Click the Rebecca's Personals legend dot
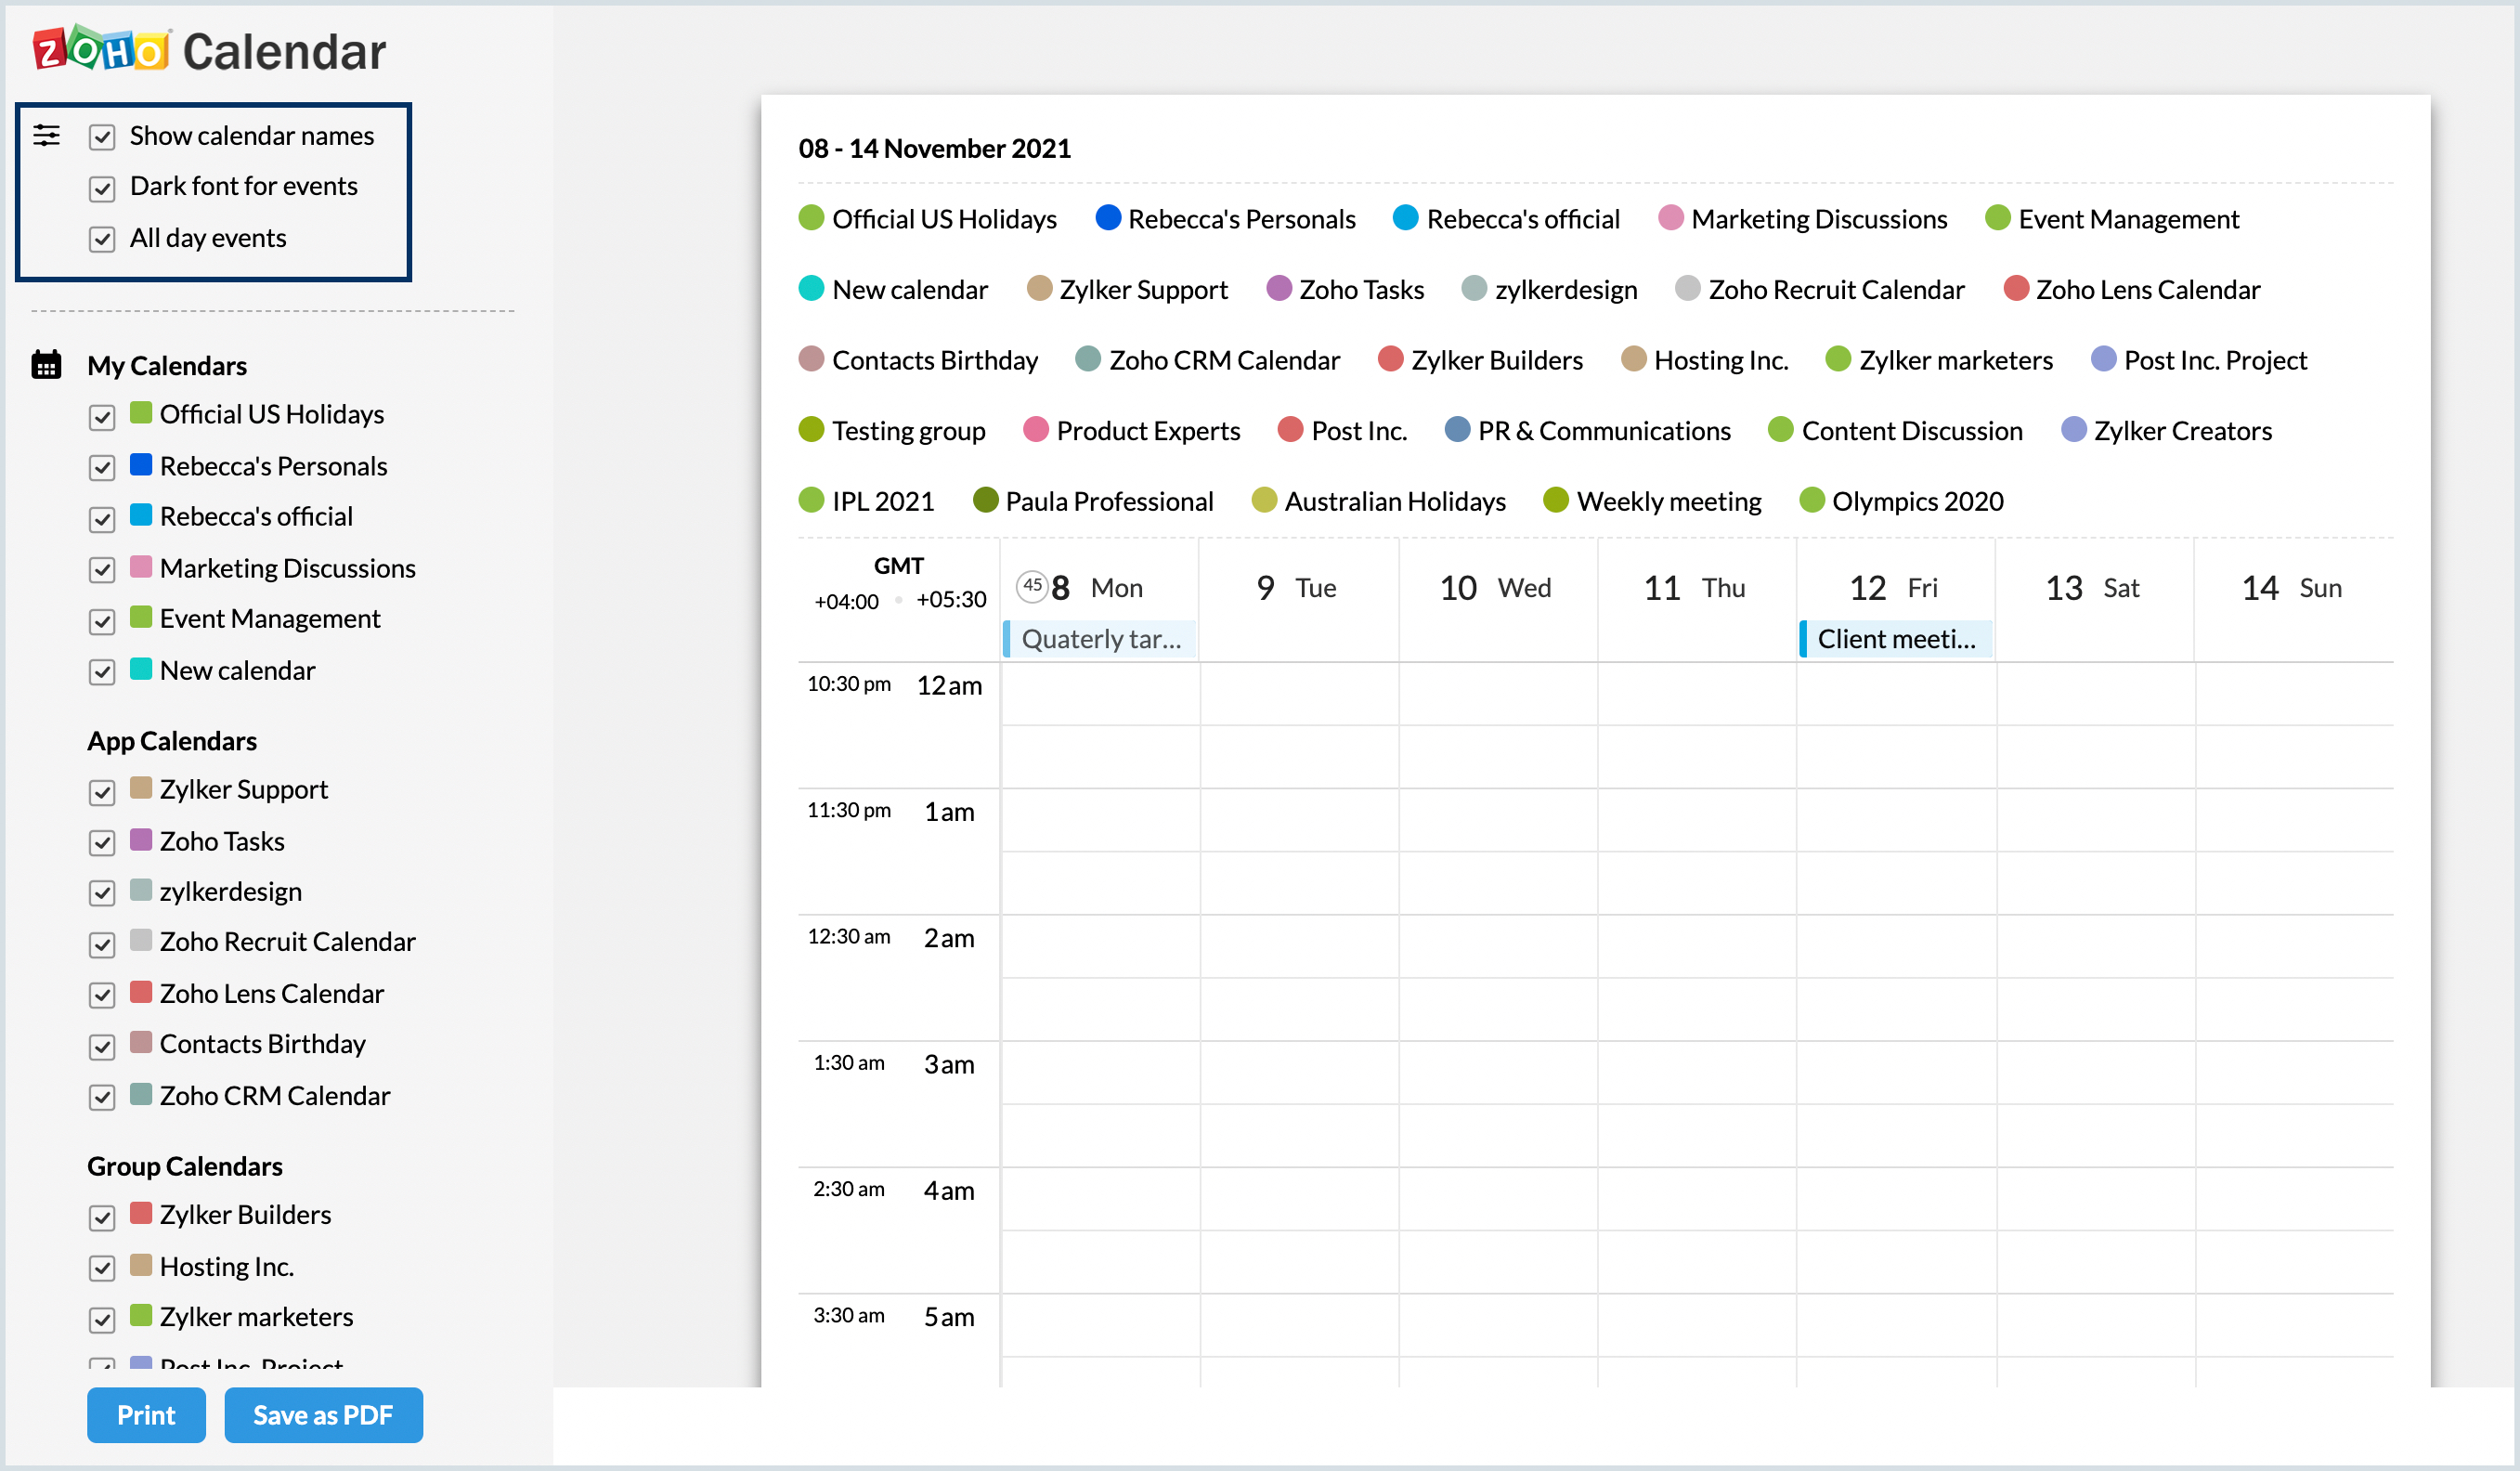Viewport: 2520px width, 1471px height. (1107, 218)
